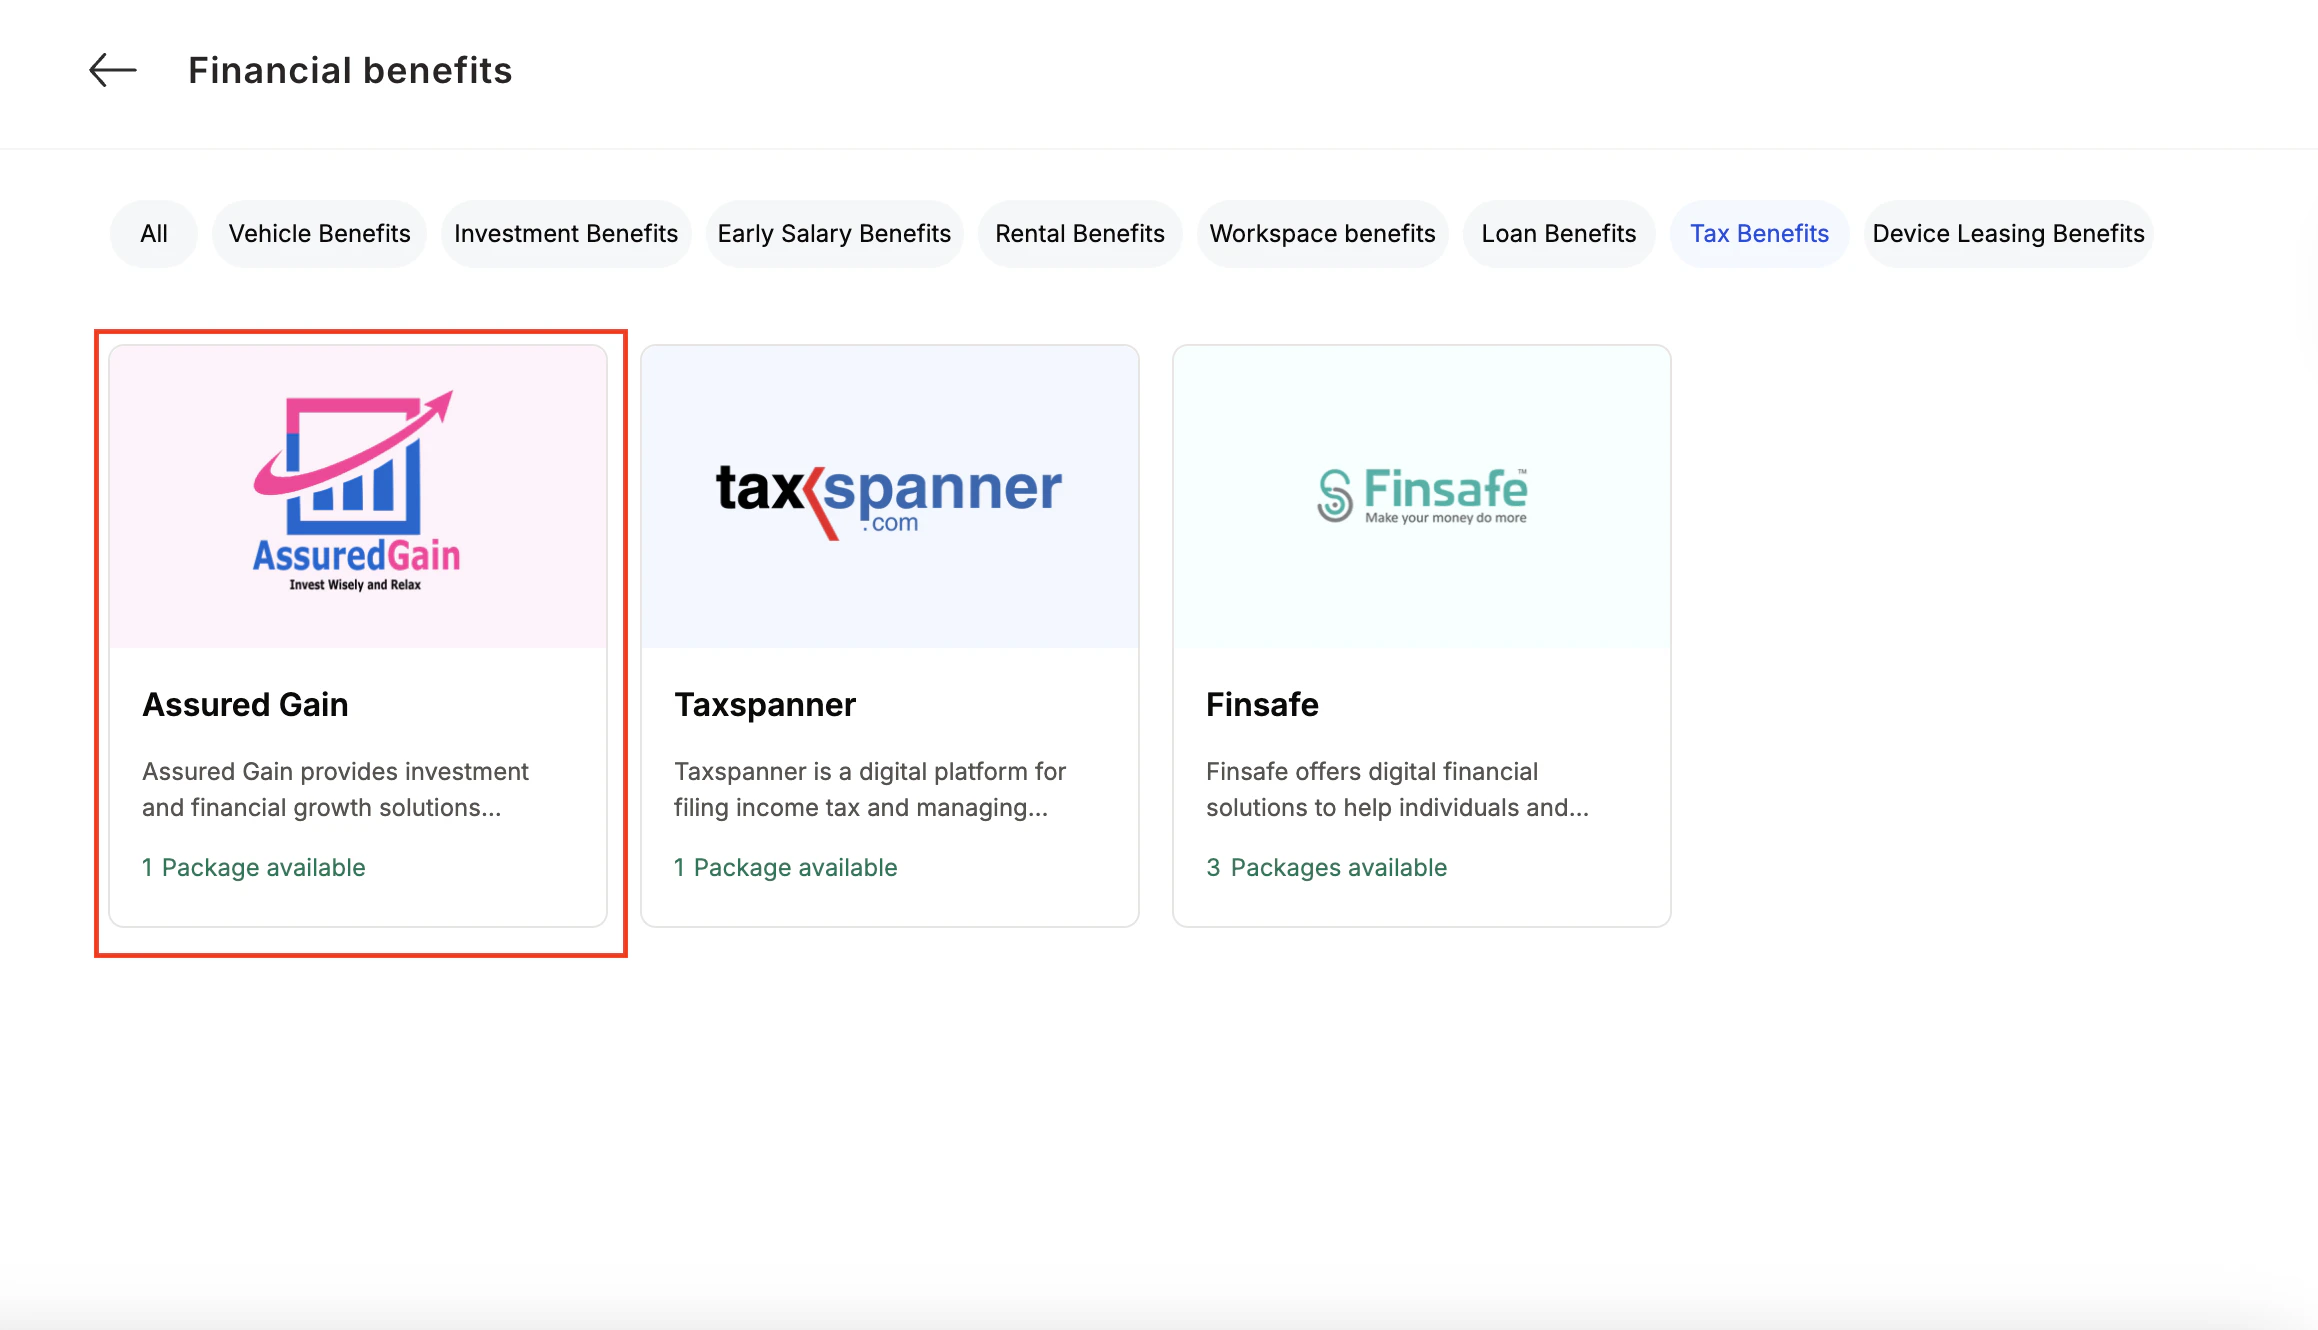Go back using the left arrow icon
2318x1330 pixels.
pos(113,70)
